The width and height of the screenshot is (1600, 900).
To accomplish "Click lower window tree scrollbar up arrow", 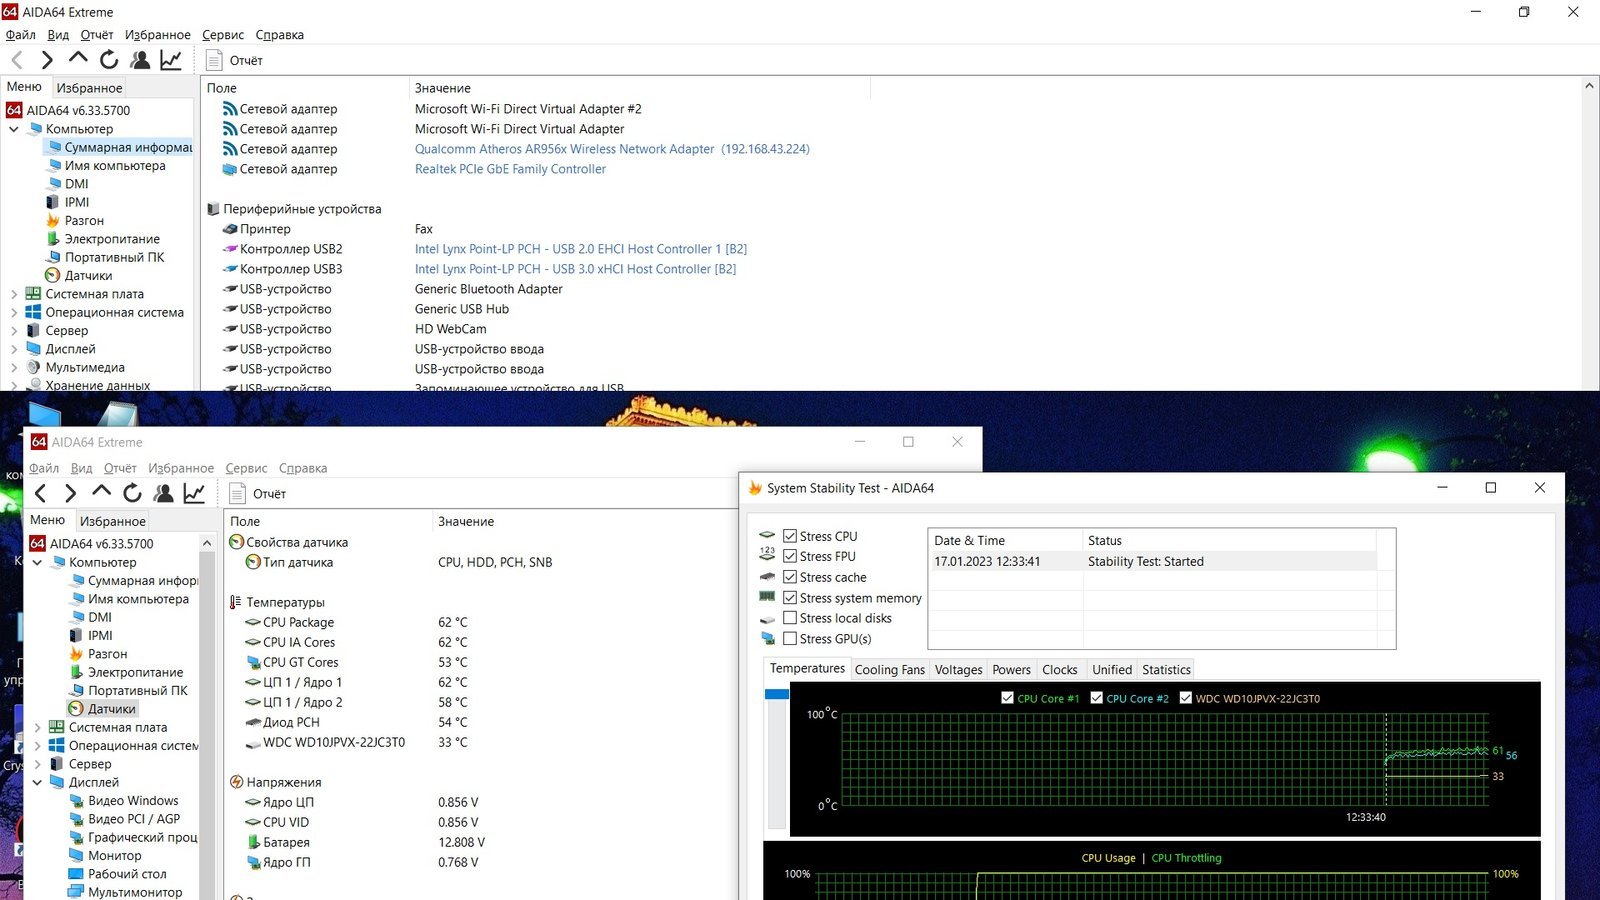I will [x=207, y=543].
